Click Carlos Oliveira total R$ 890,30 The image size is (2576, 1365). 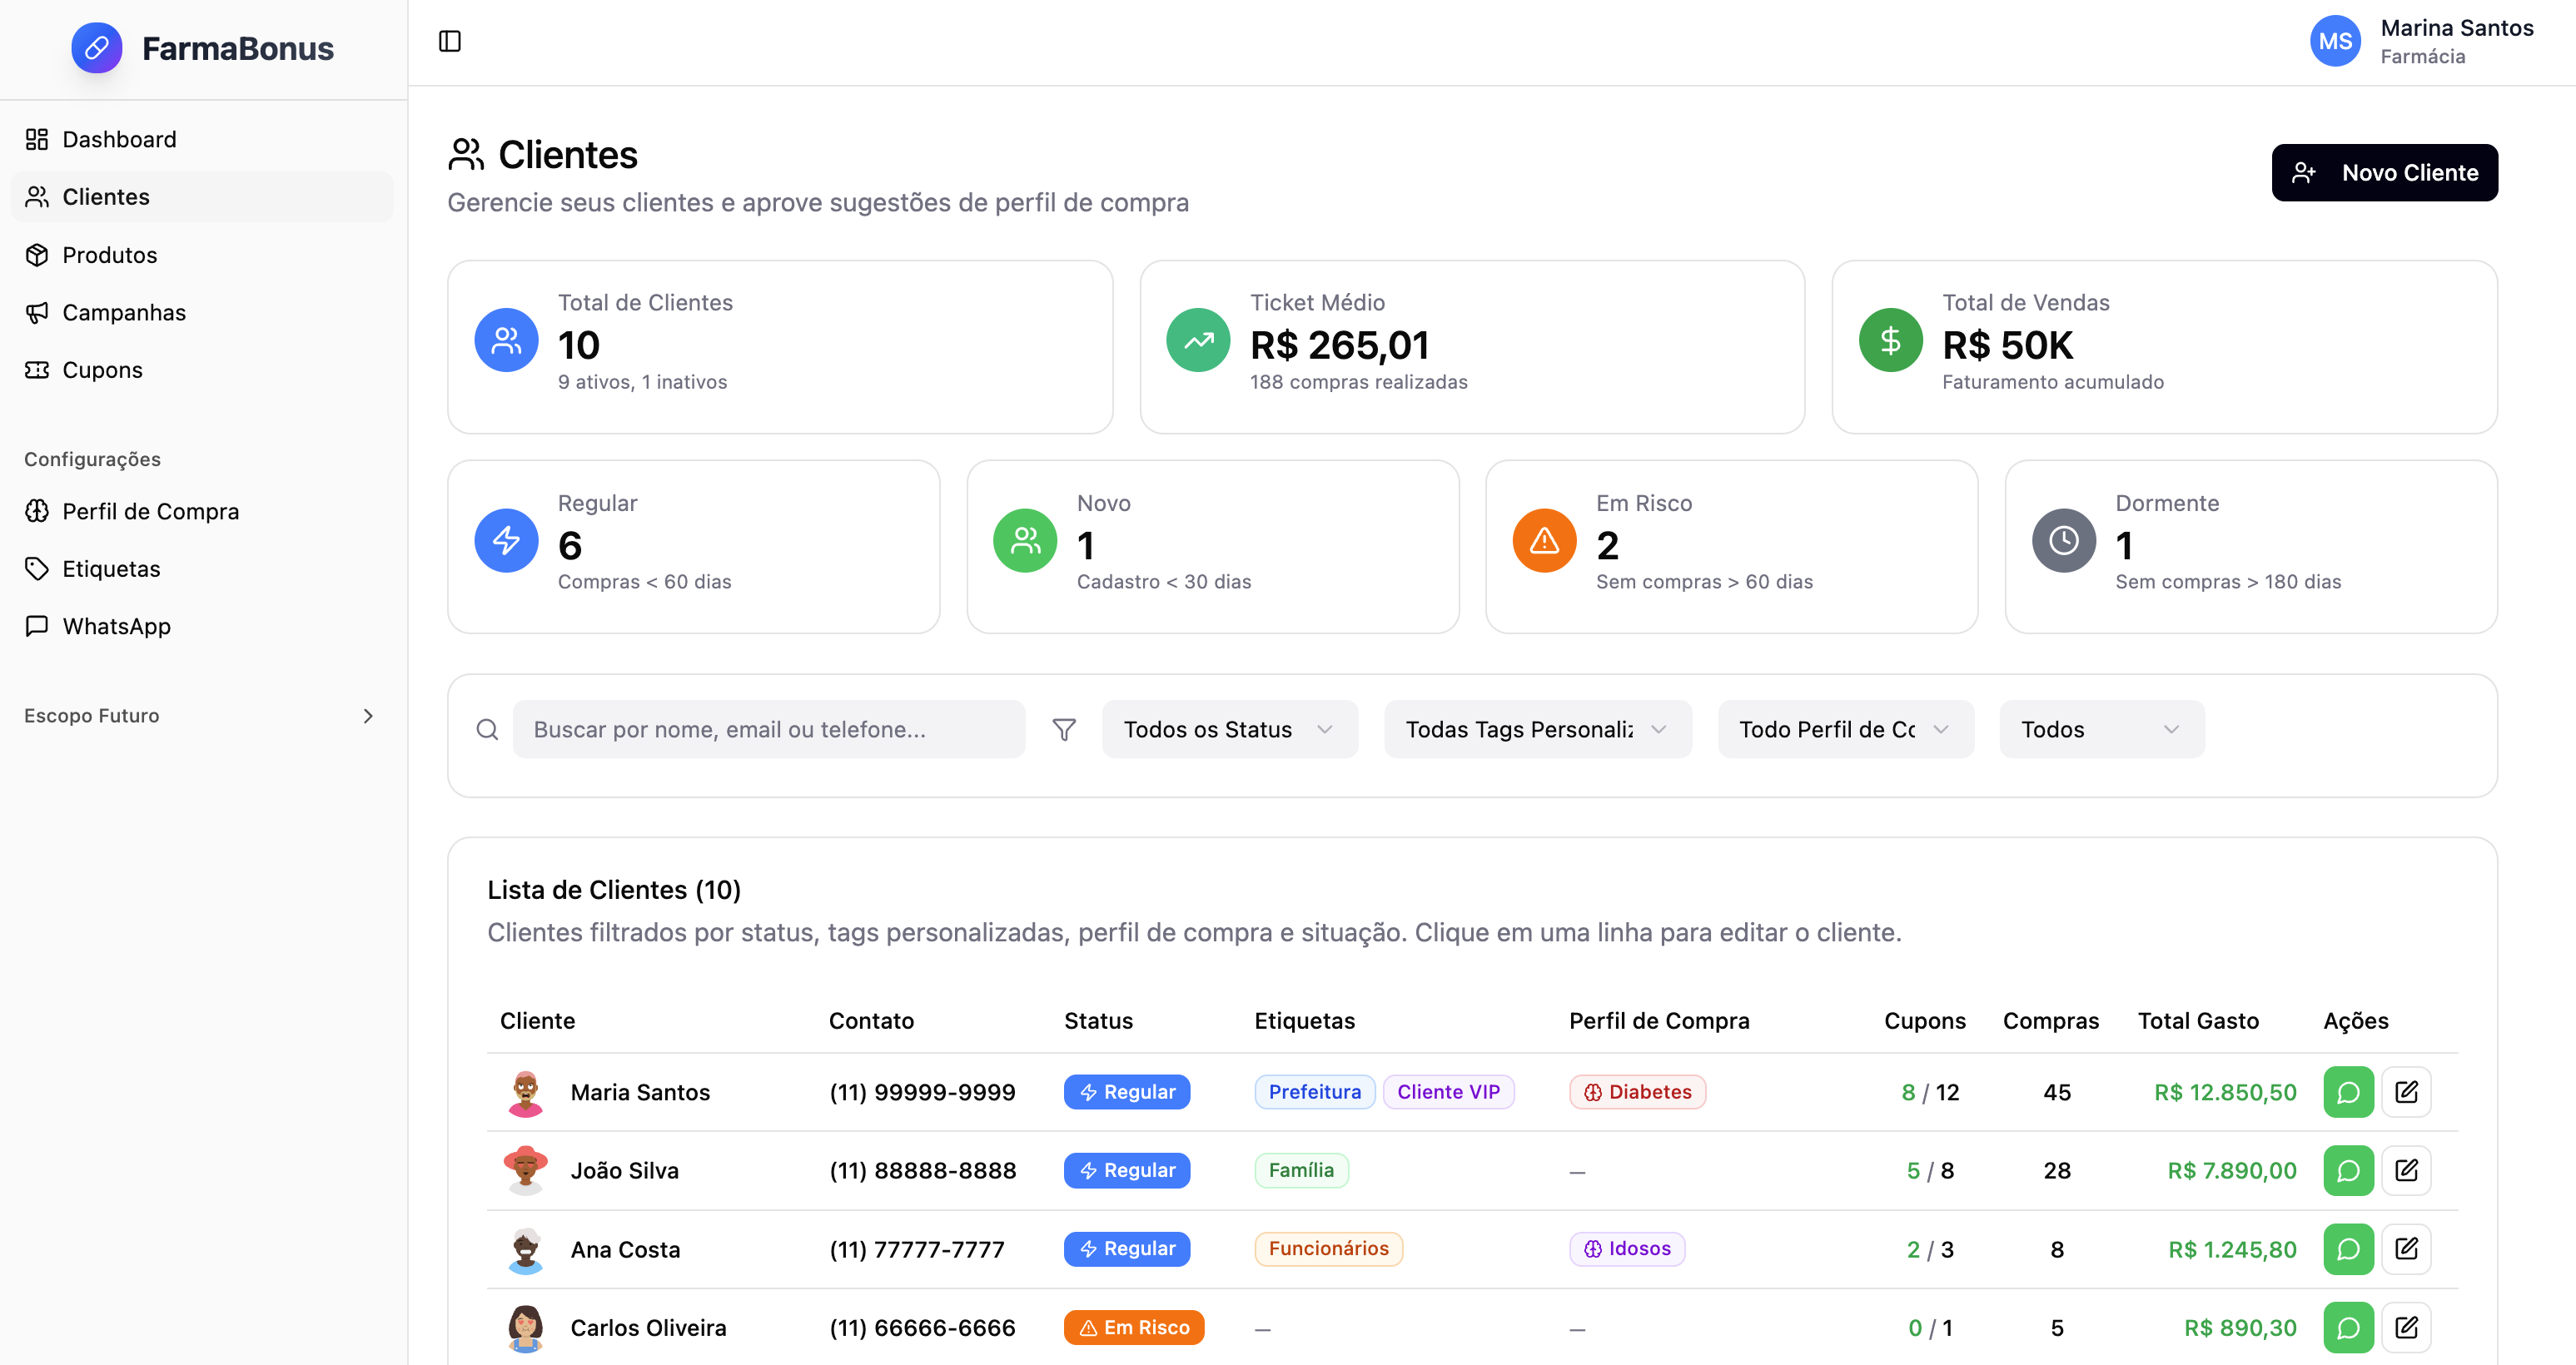coord(2240,1328)
